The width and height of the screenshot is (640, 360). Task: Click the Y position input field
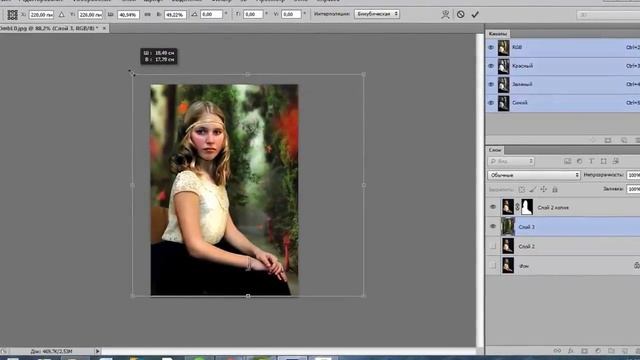pyautogui.click(x=90, y=15)
